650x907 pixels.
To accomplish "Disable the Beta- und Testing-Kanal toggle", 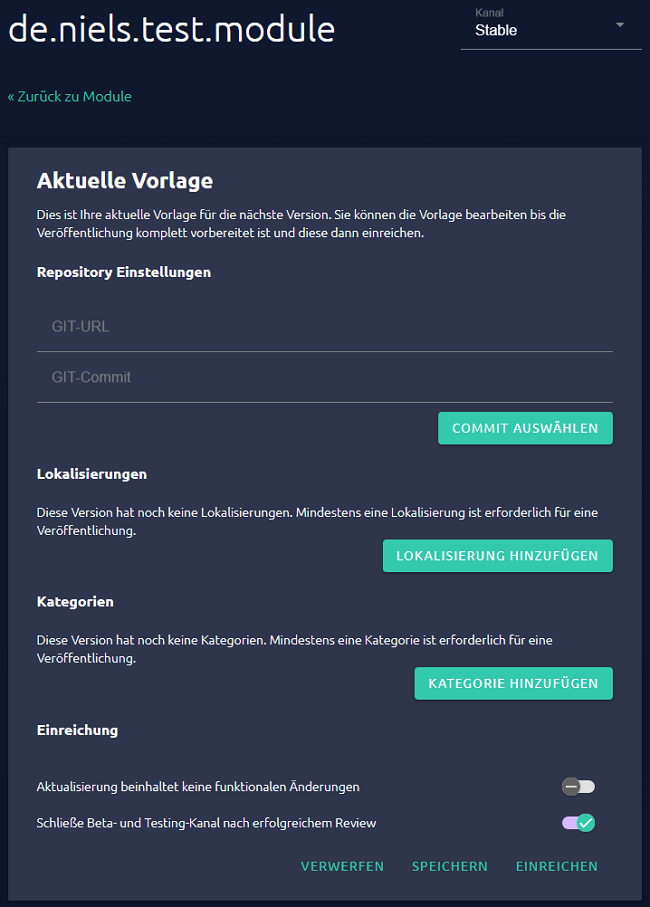I will 578,822.
